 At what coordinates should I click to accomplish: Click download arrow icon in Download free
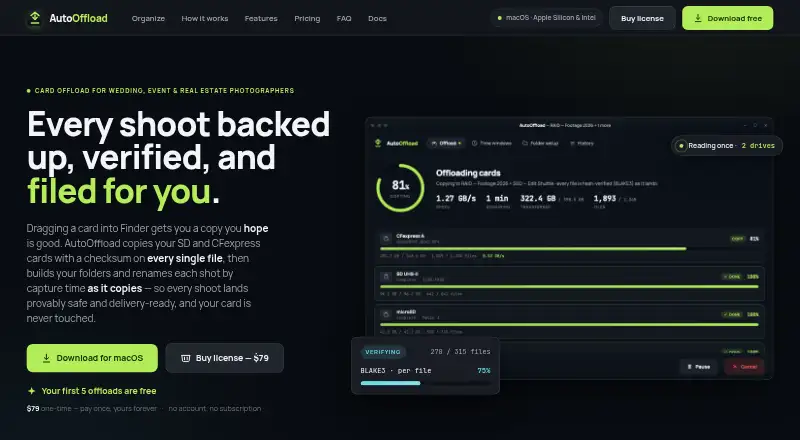point(697,18)
